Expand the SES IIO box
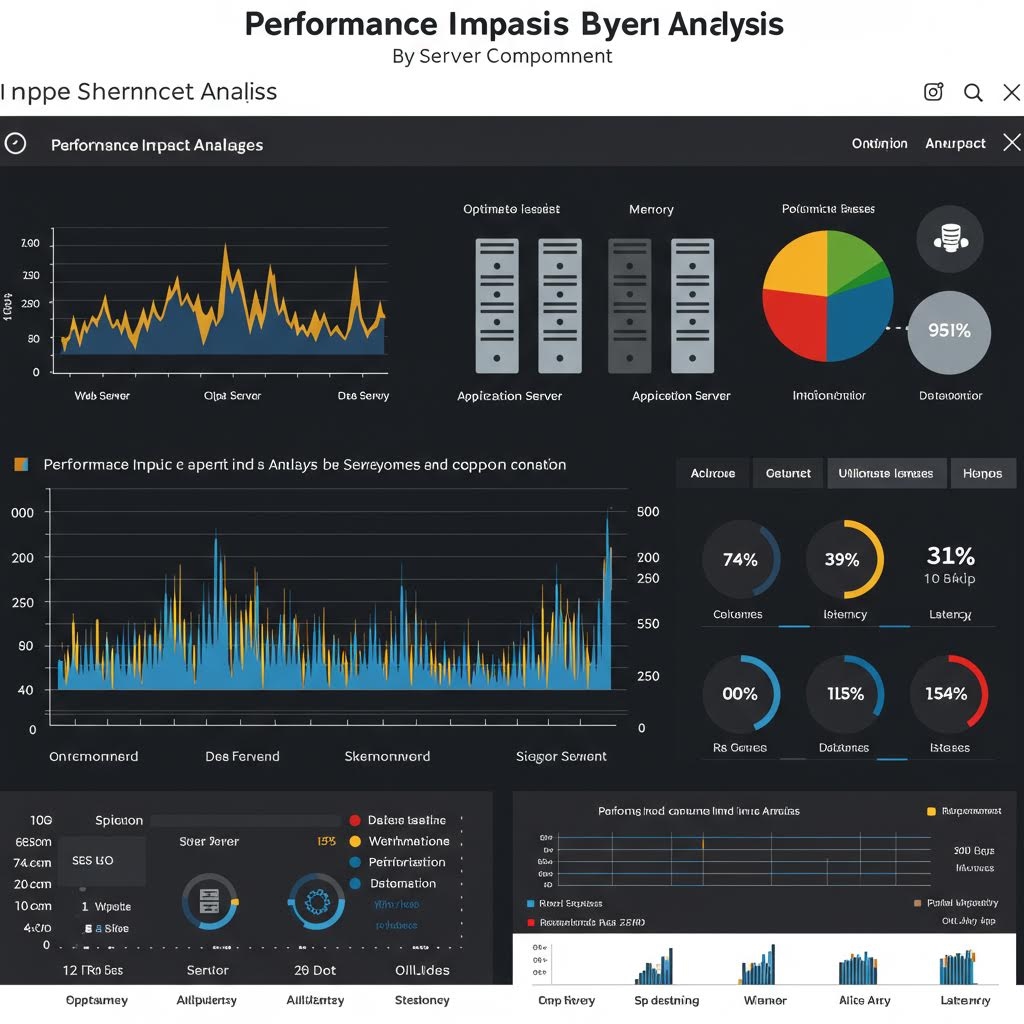Image resolution: width=1024 pixels, height=1024 pixels. click(x=100, y=861)
